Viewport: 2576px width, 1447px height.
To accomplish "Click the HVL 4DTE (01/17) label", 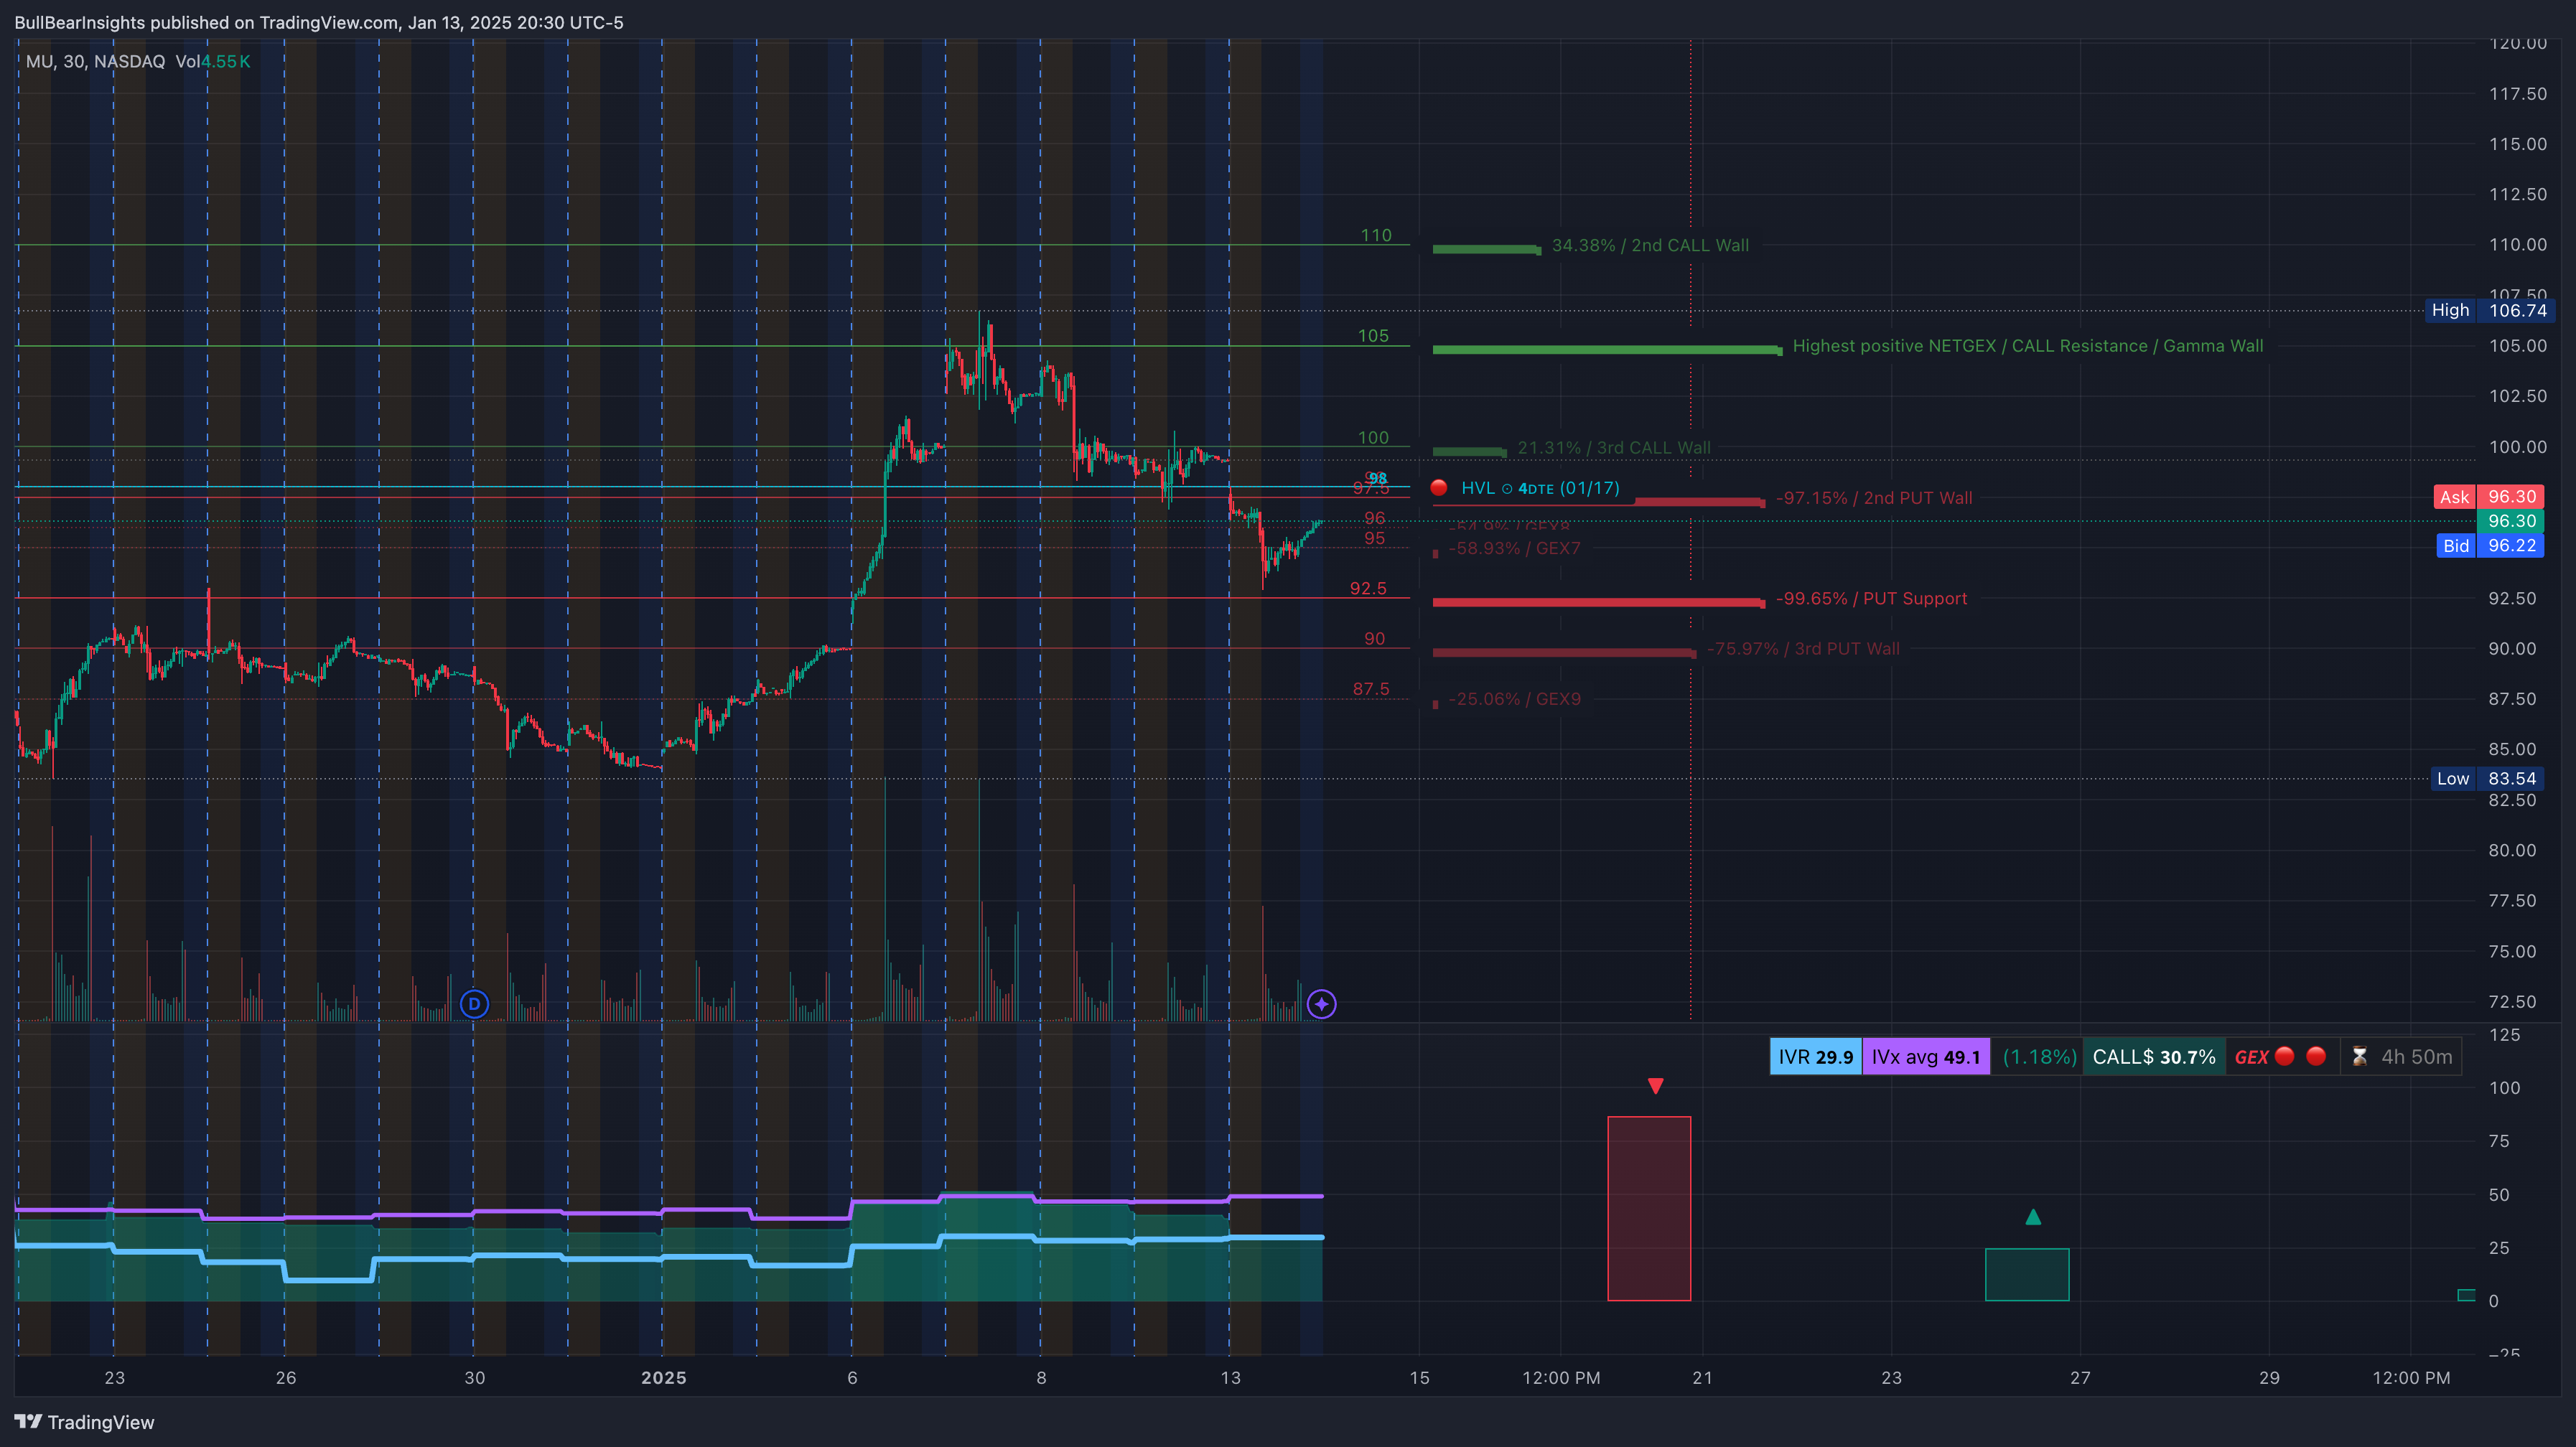I will [1539, 488].
